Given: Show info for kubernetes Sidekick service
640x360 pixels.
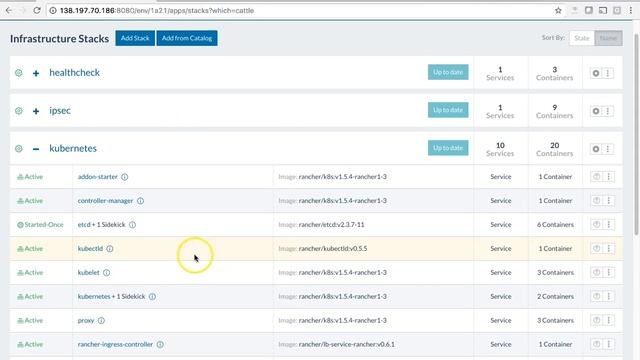Looking at the screenshot, I should pyautogui.click(x=152, y=297).
